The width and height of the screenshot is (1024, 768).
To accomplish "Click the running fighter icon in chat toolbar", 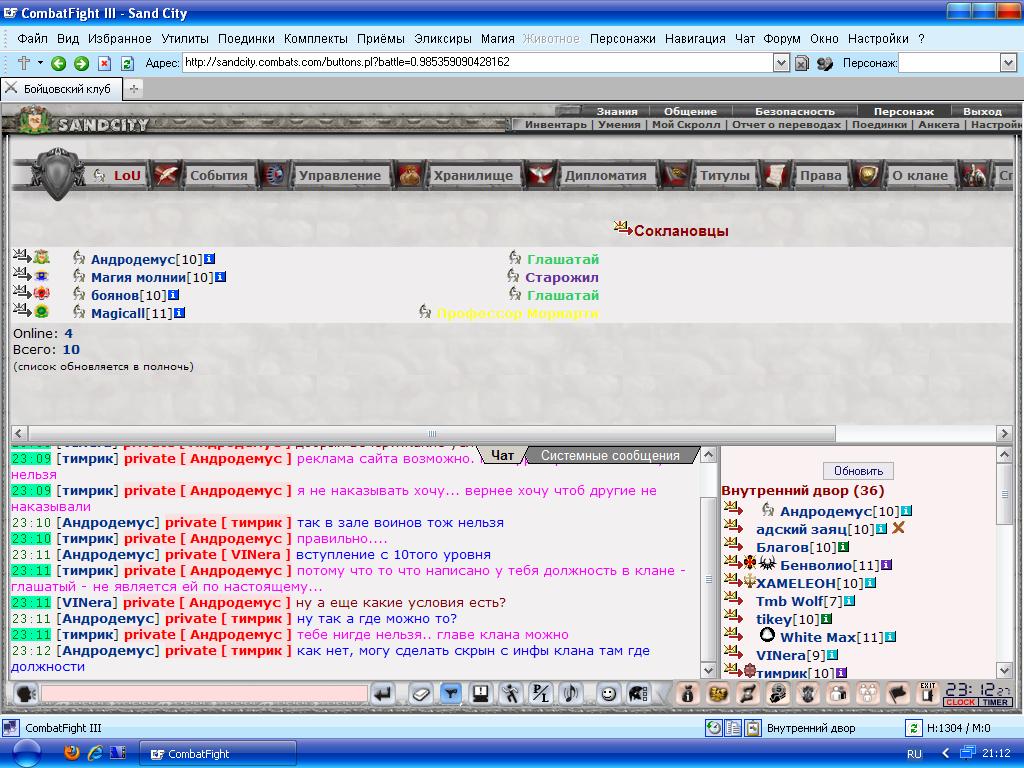I will [511, 694].
